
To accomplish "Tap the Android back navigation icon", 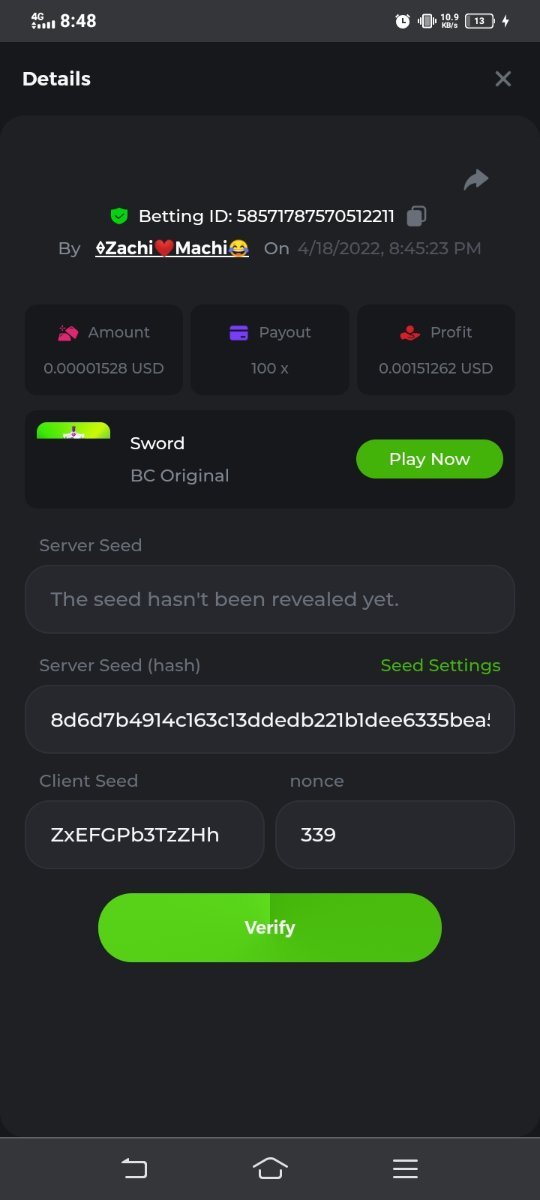I will pos(134,1168).
